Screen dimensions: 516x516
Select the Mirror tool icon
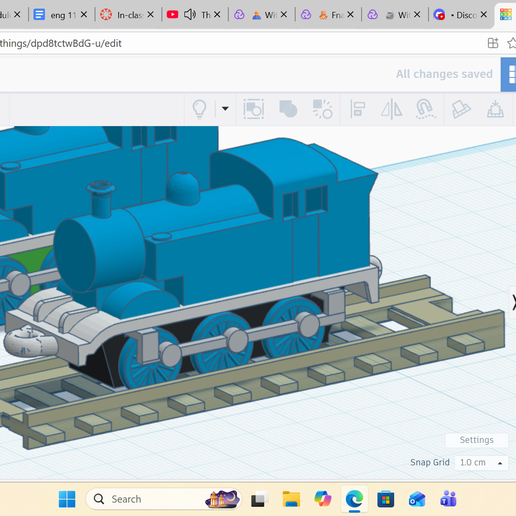click(392, 109)
